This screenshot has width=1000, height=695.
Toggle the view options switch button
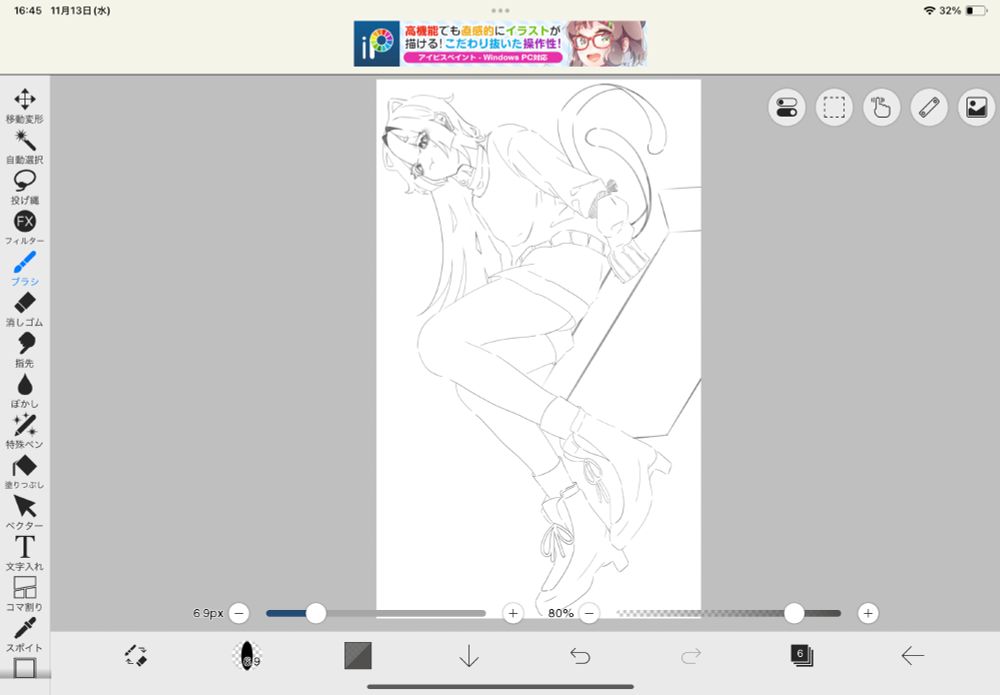[786, 107]
